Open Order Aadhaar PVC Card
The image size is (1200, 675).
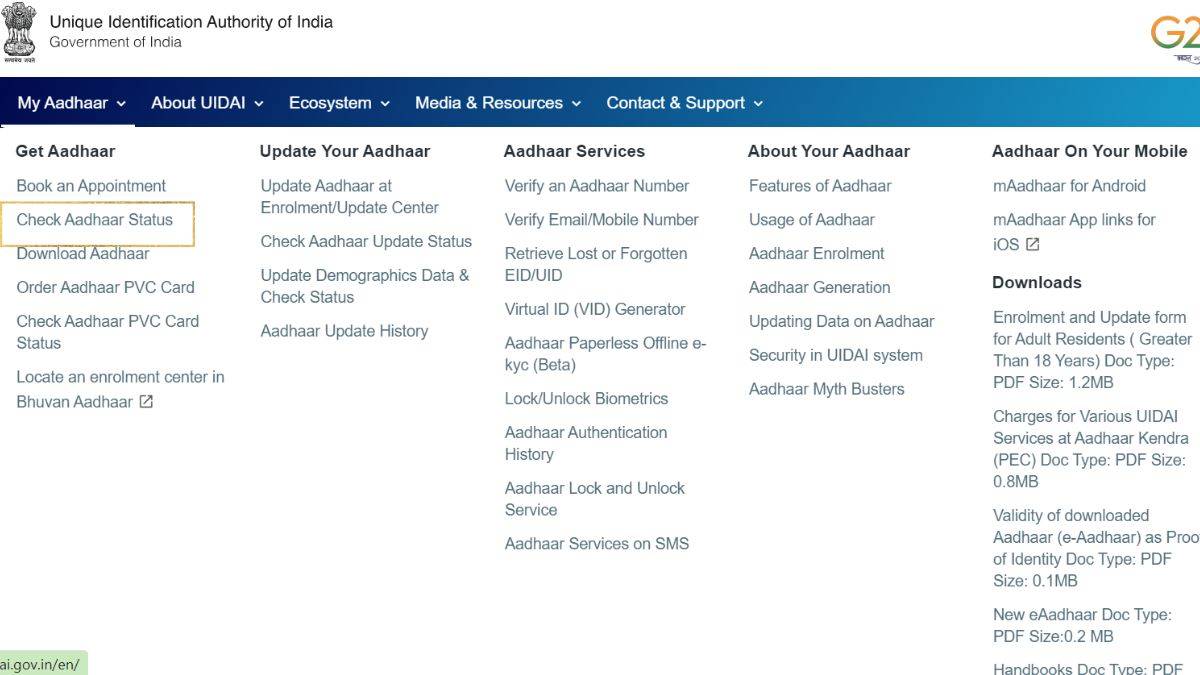coord(105,287)
